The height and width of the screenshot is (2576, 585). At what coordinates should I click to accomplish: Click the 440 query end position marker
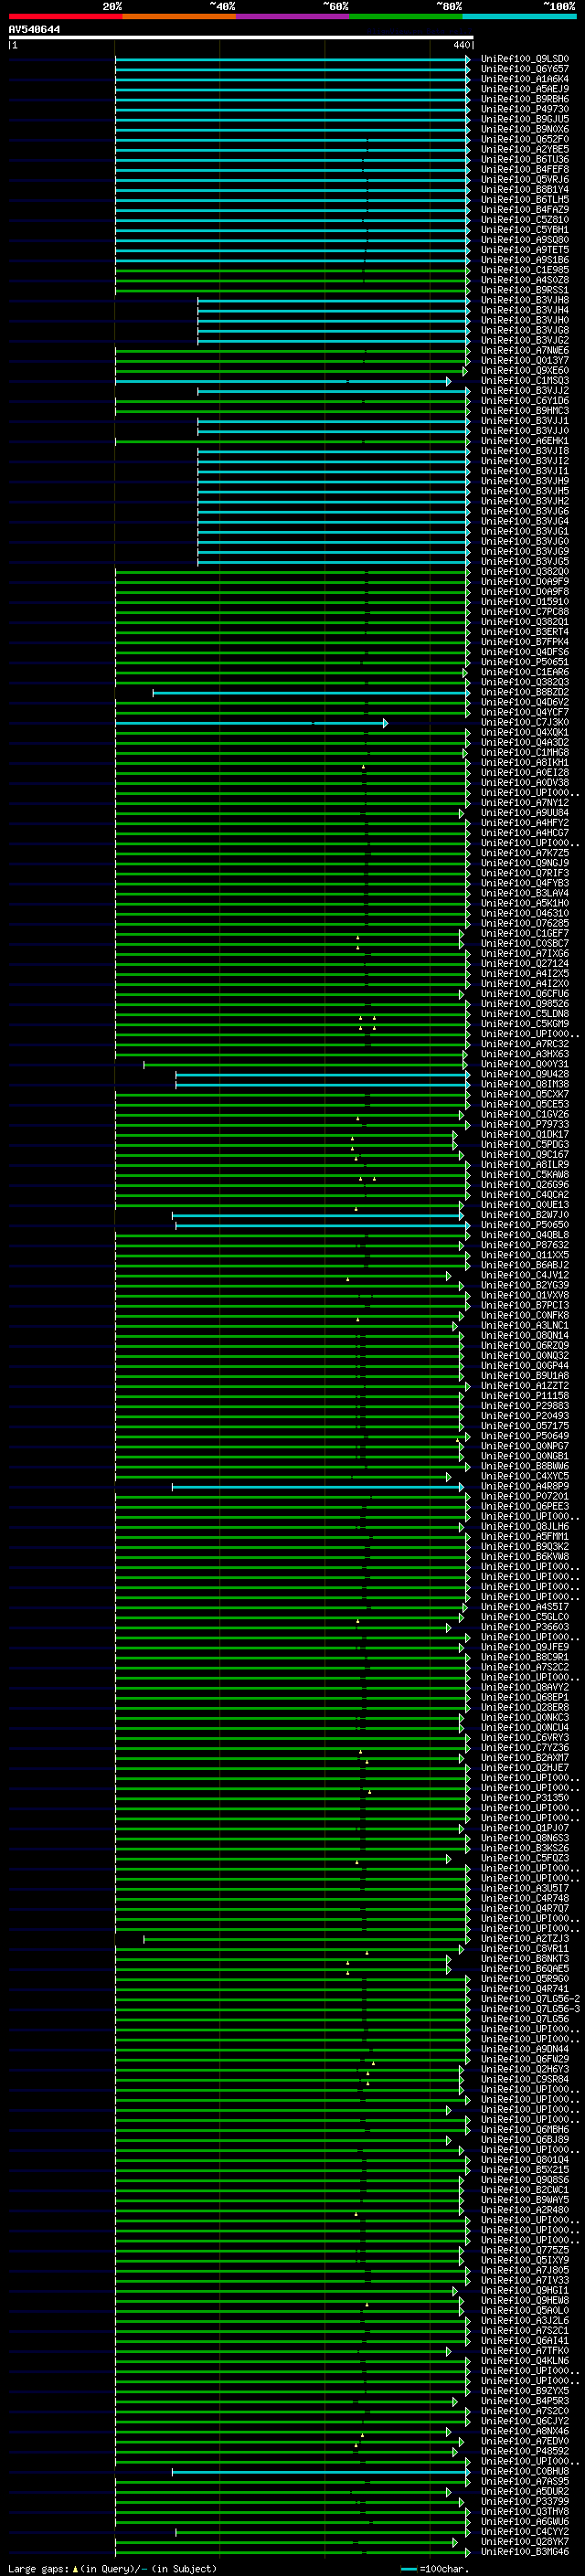[461, 45]
